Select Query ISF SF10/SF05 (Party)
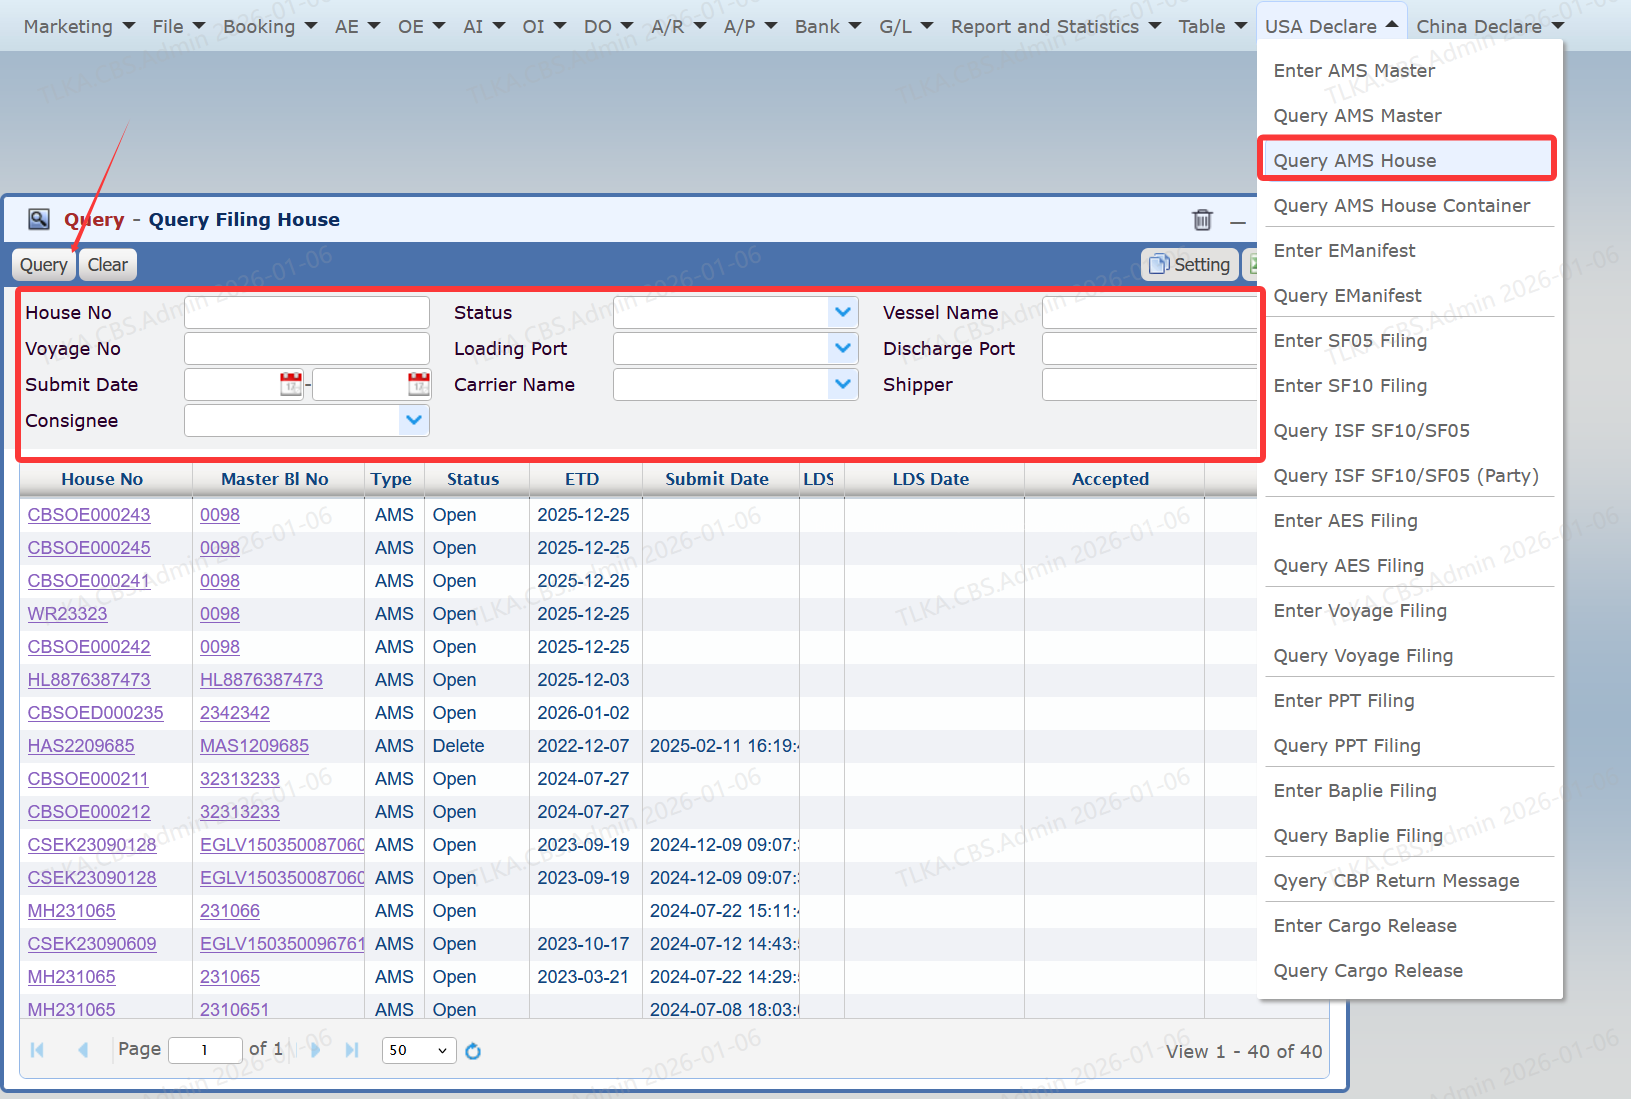This screenshot has height=1099, width=1631. coord(1405,475)
